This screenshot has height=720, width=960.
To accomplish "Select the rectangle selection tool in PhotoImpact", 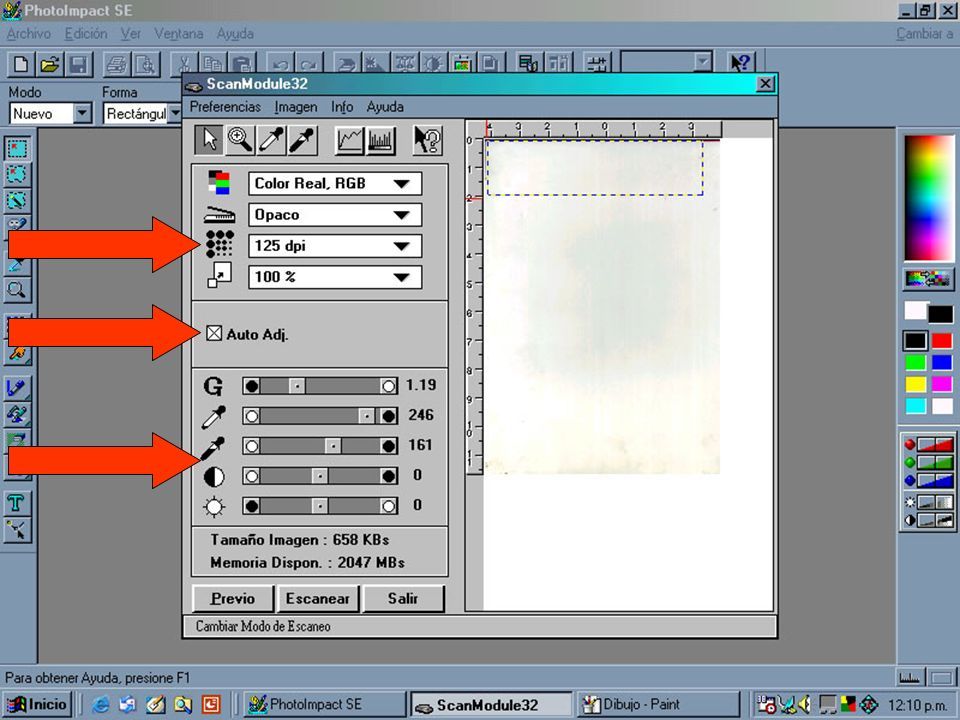I will pos(17,148).
